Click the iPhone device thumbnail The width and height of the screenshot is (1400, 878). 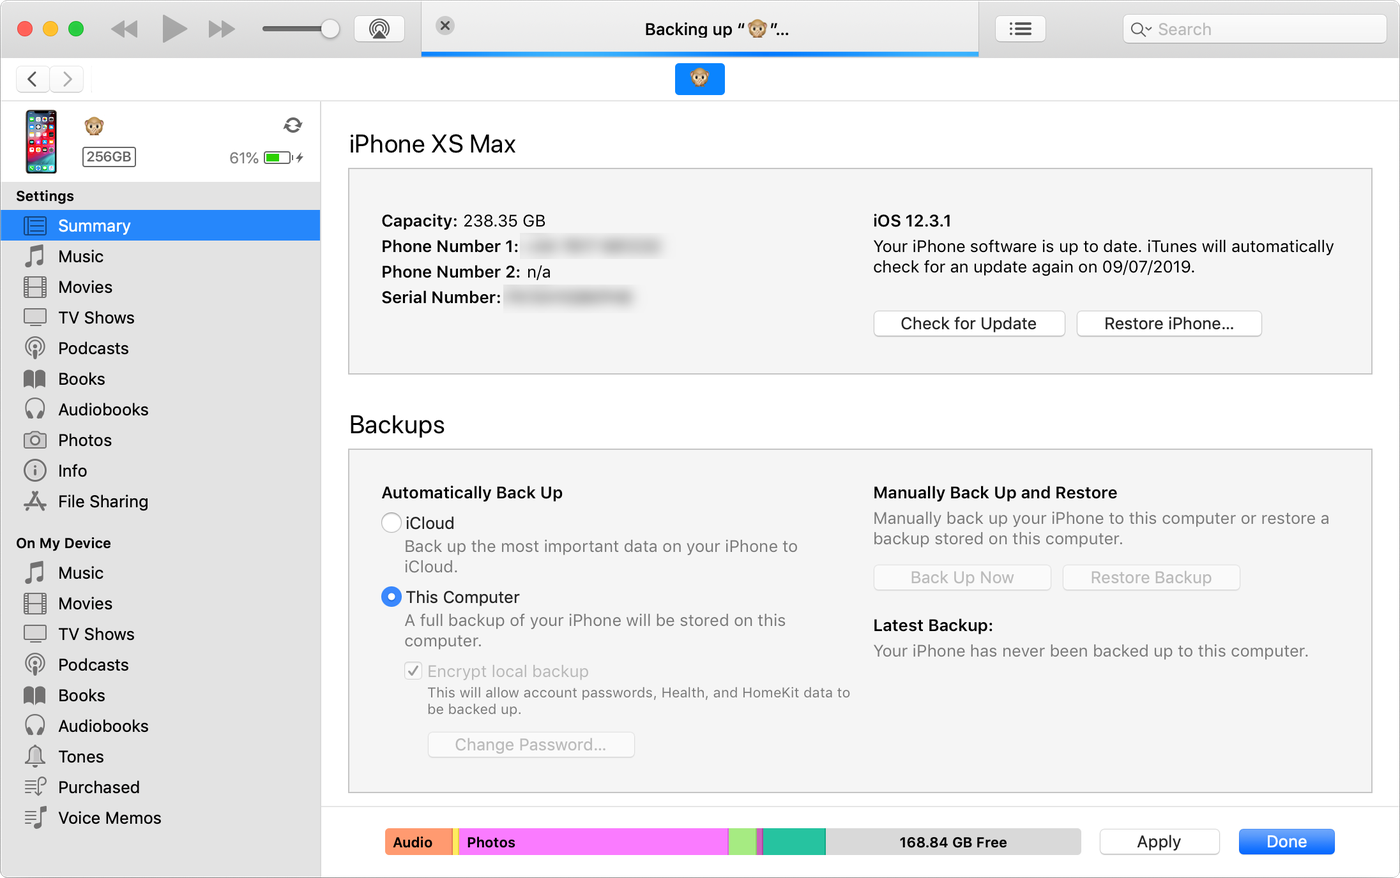click(x=41, y=142)
